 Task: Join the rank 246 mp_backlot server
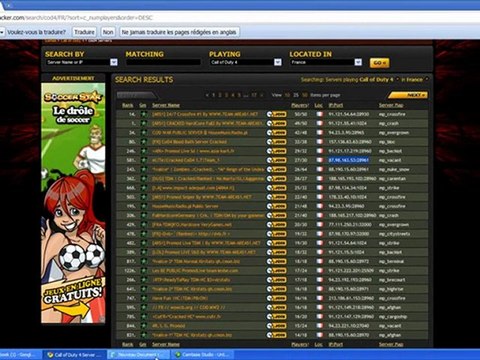[x=276, y=151]
